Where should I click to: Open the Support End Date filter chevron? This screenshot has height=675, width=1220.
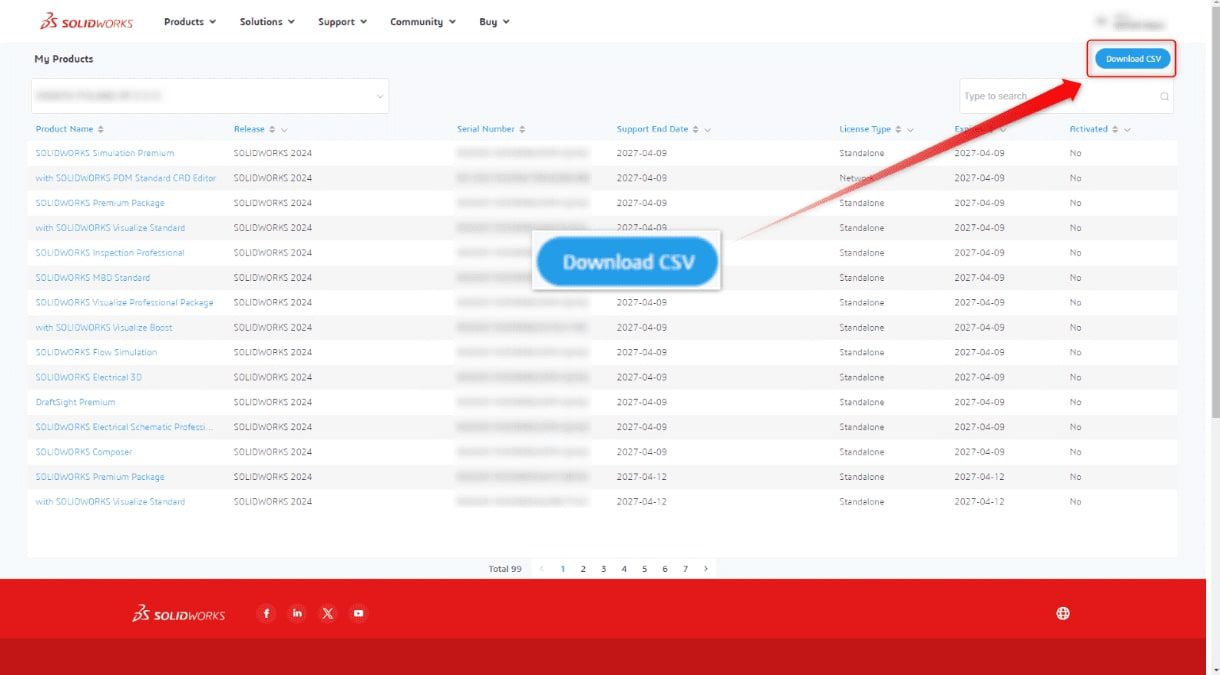click(x=708, y=130)
